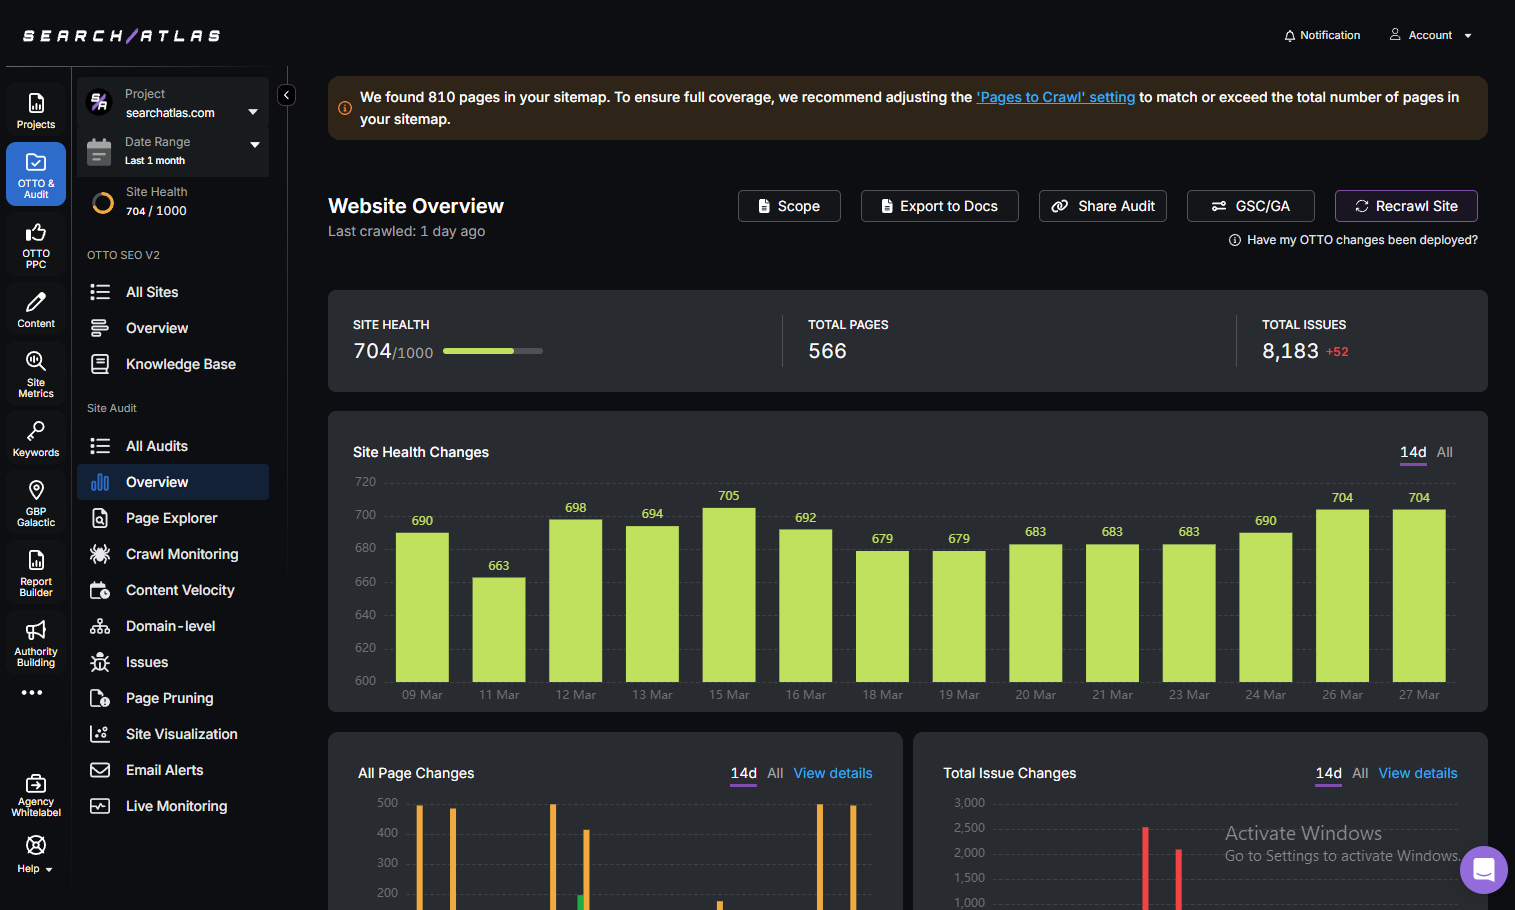Viewport: 1515px width, 910px height.
Task: Expand the Account menu dropdown
Action: coord(1432,34)
